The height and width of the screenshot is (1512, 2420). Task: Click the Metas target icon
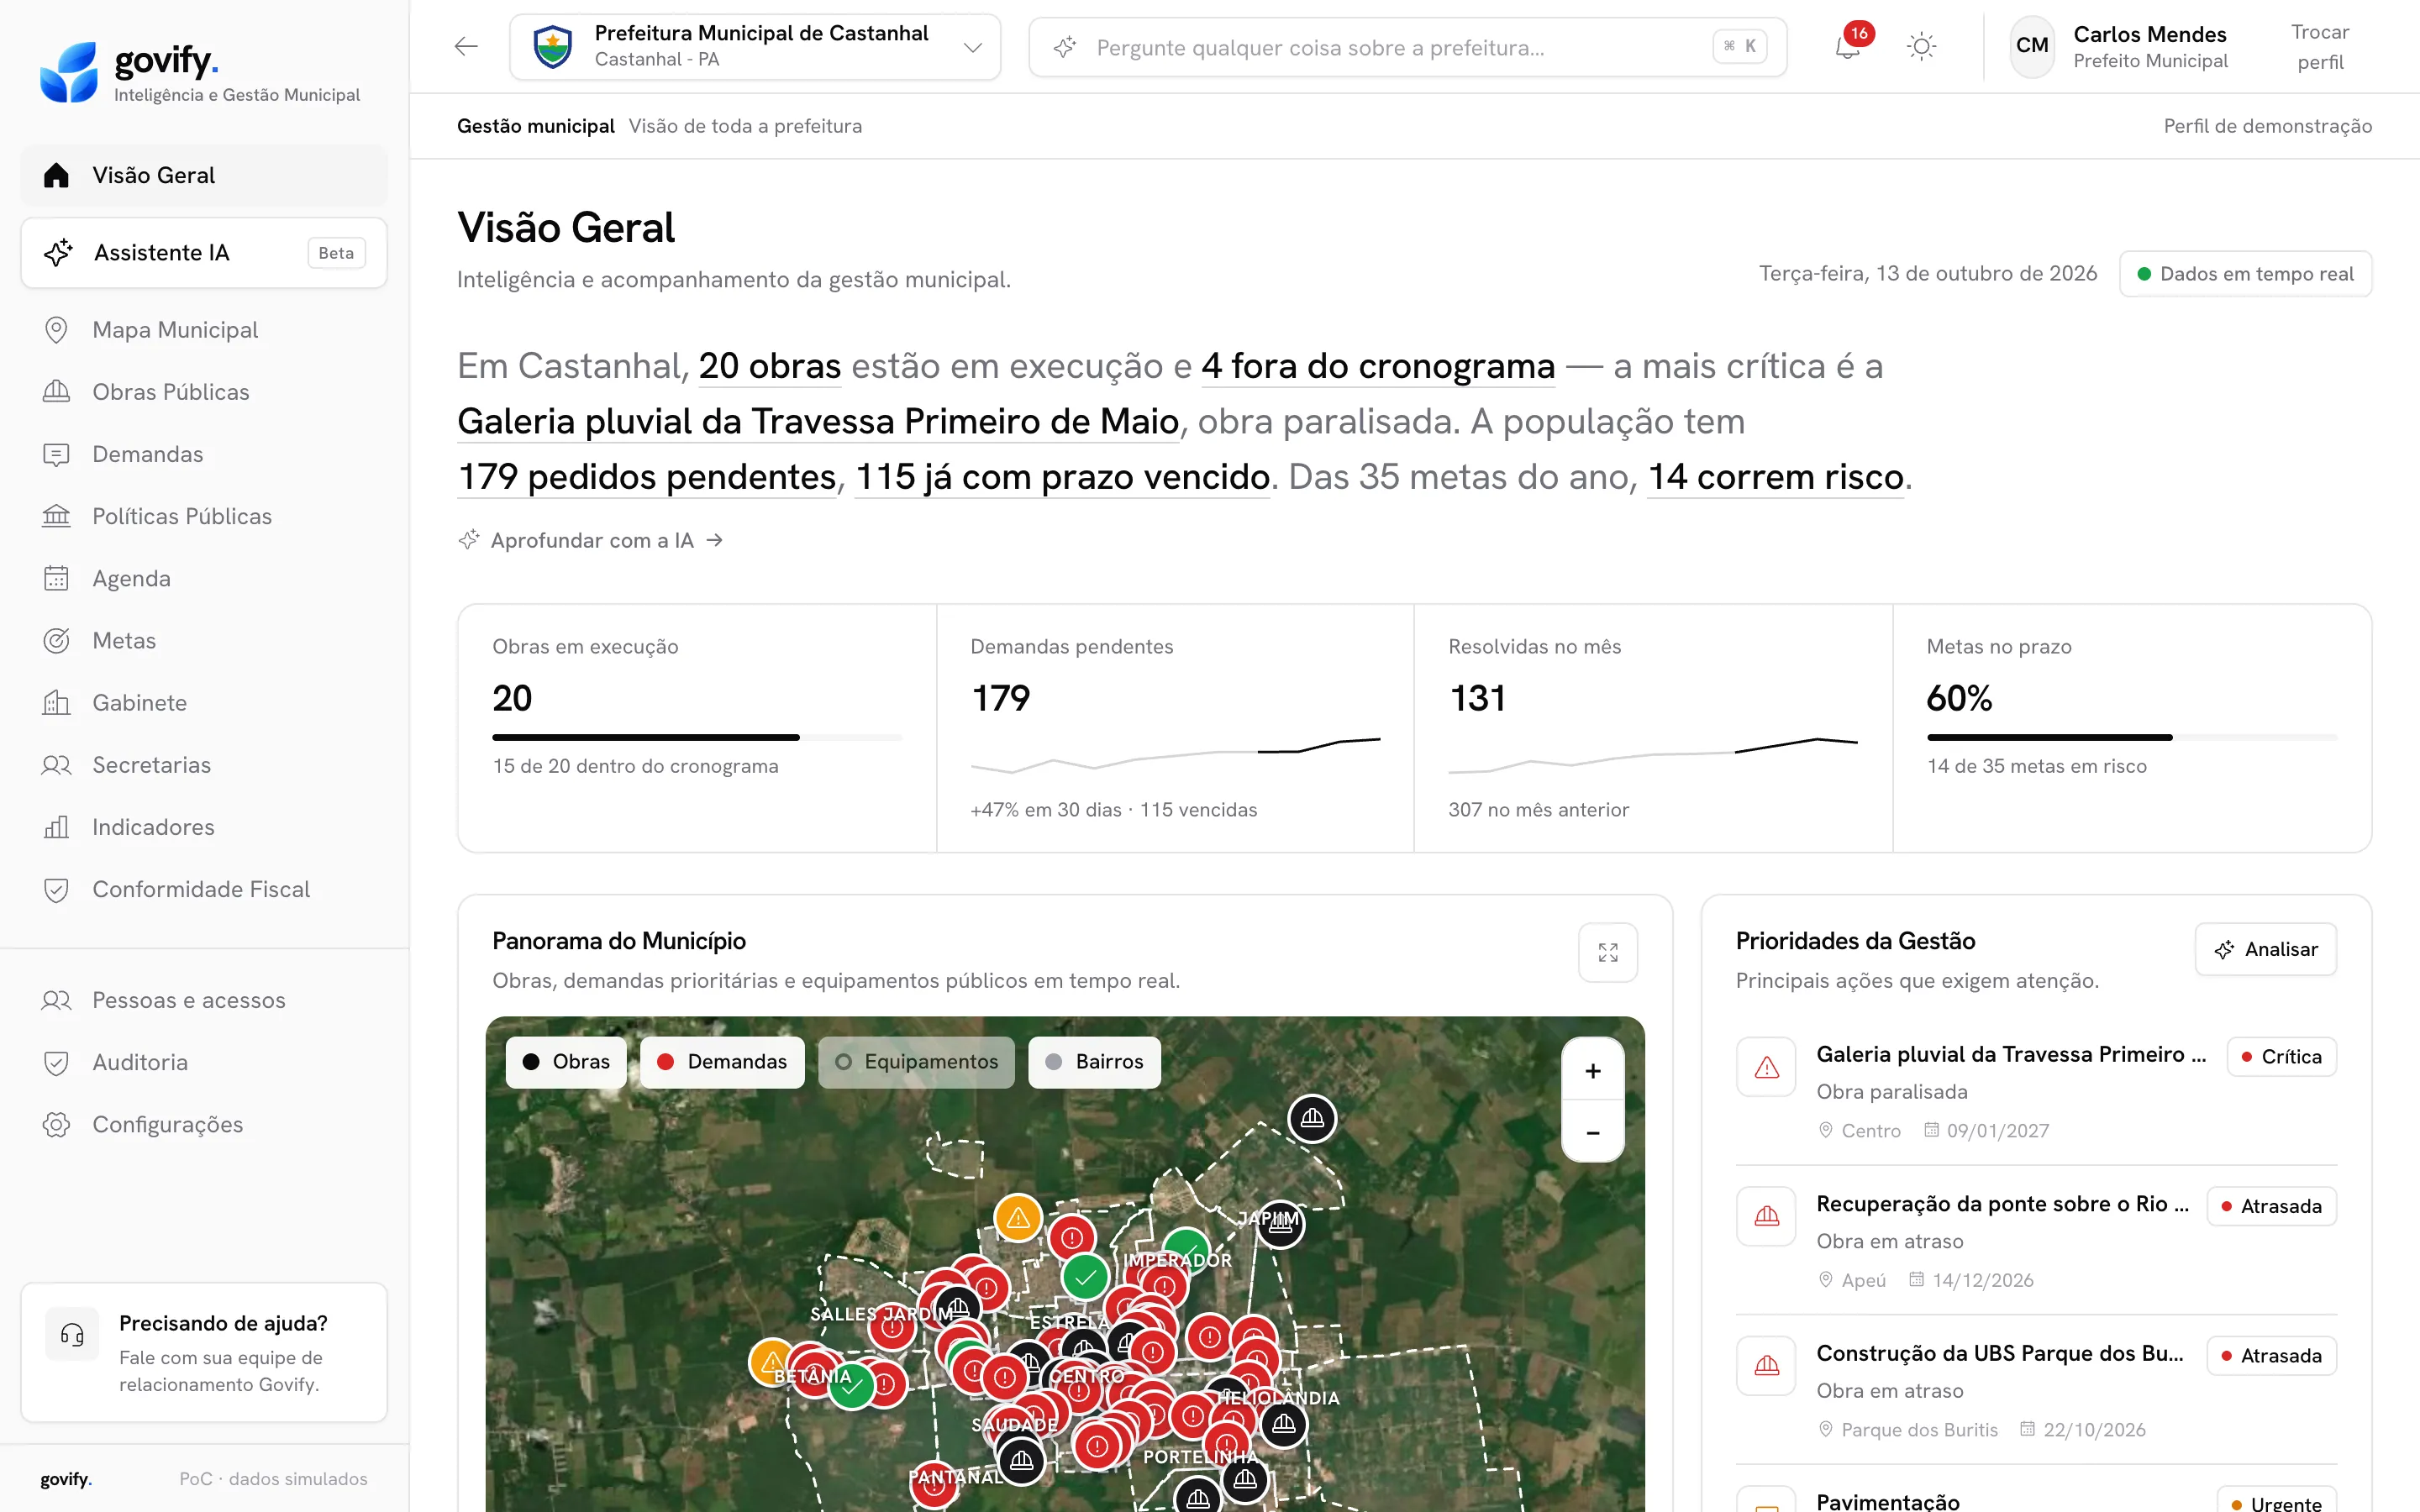tap(57, 640)
